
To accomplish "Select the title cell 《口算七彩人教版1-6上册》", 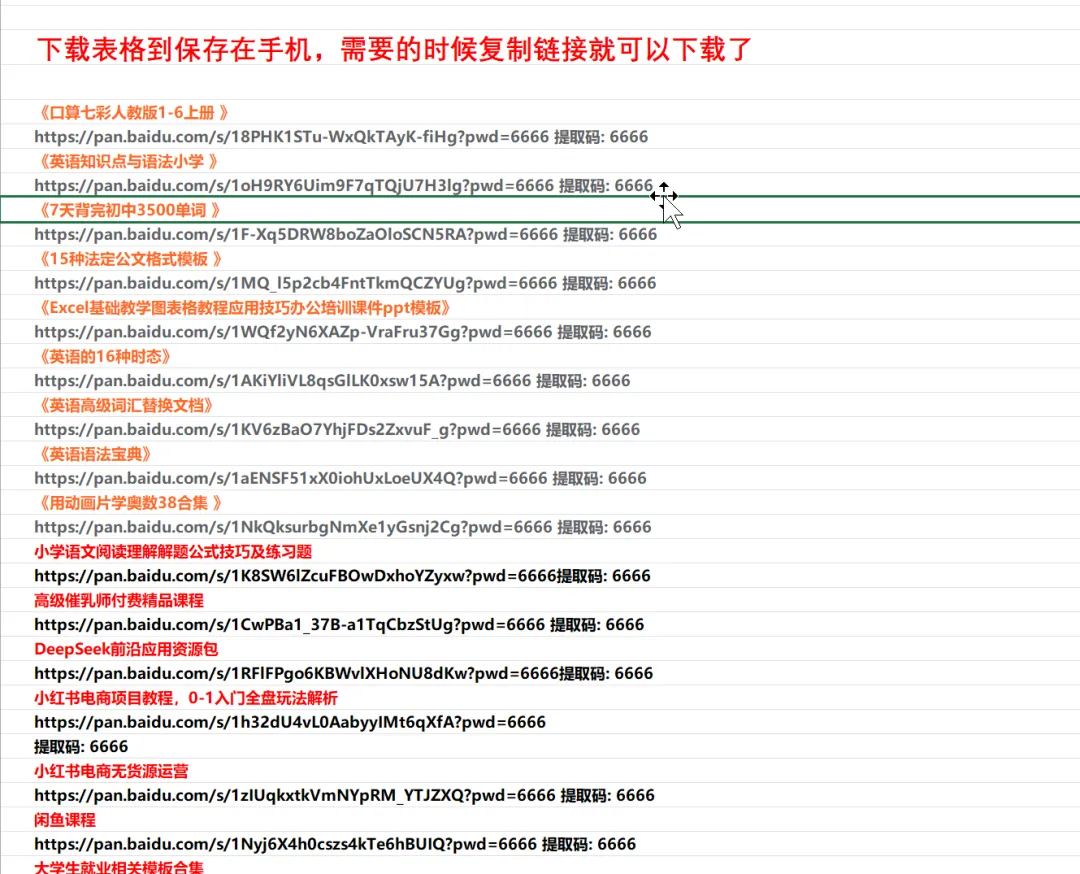I will coord(132,112).
